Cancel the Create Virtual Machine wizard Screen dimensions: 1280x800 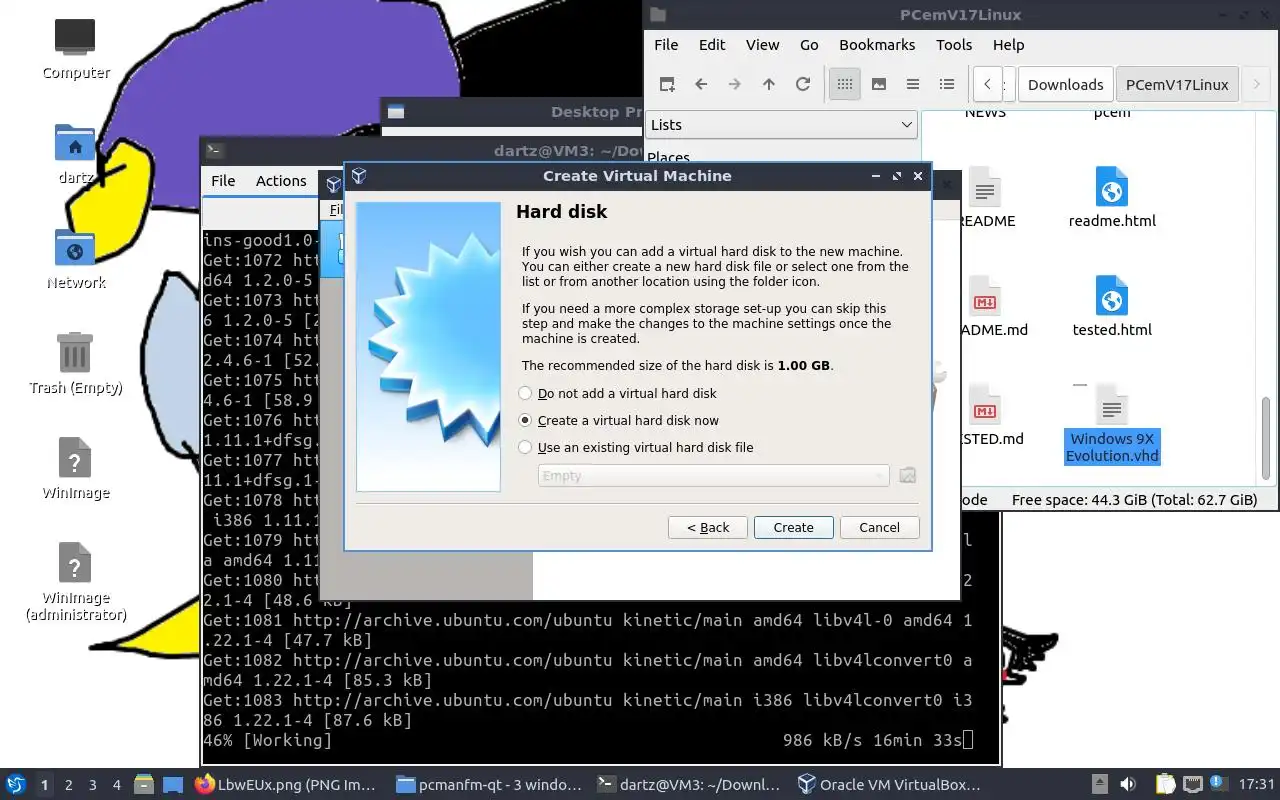880,528
